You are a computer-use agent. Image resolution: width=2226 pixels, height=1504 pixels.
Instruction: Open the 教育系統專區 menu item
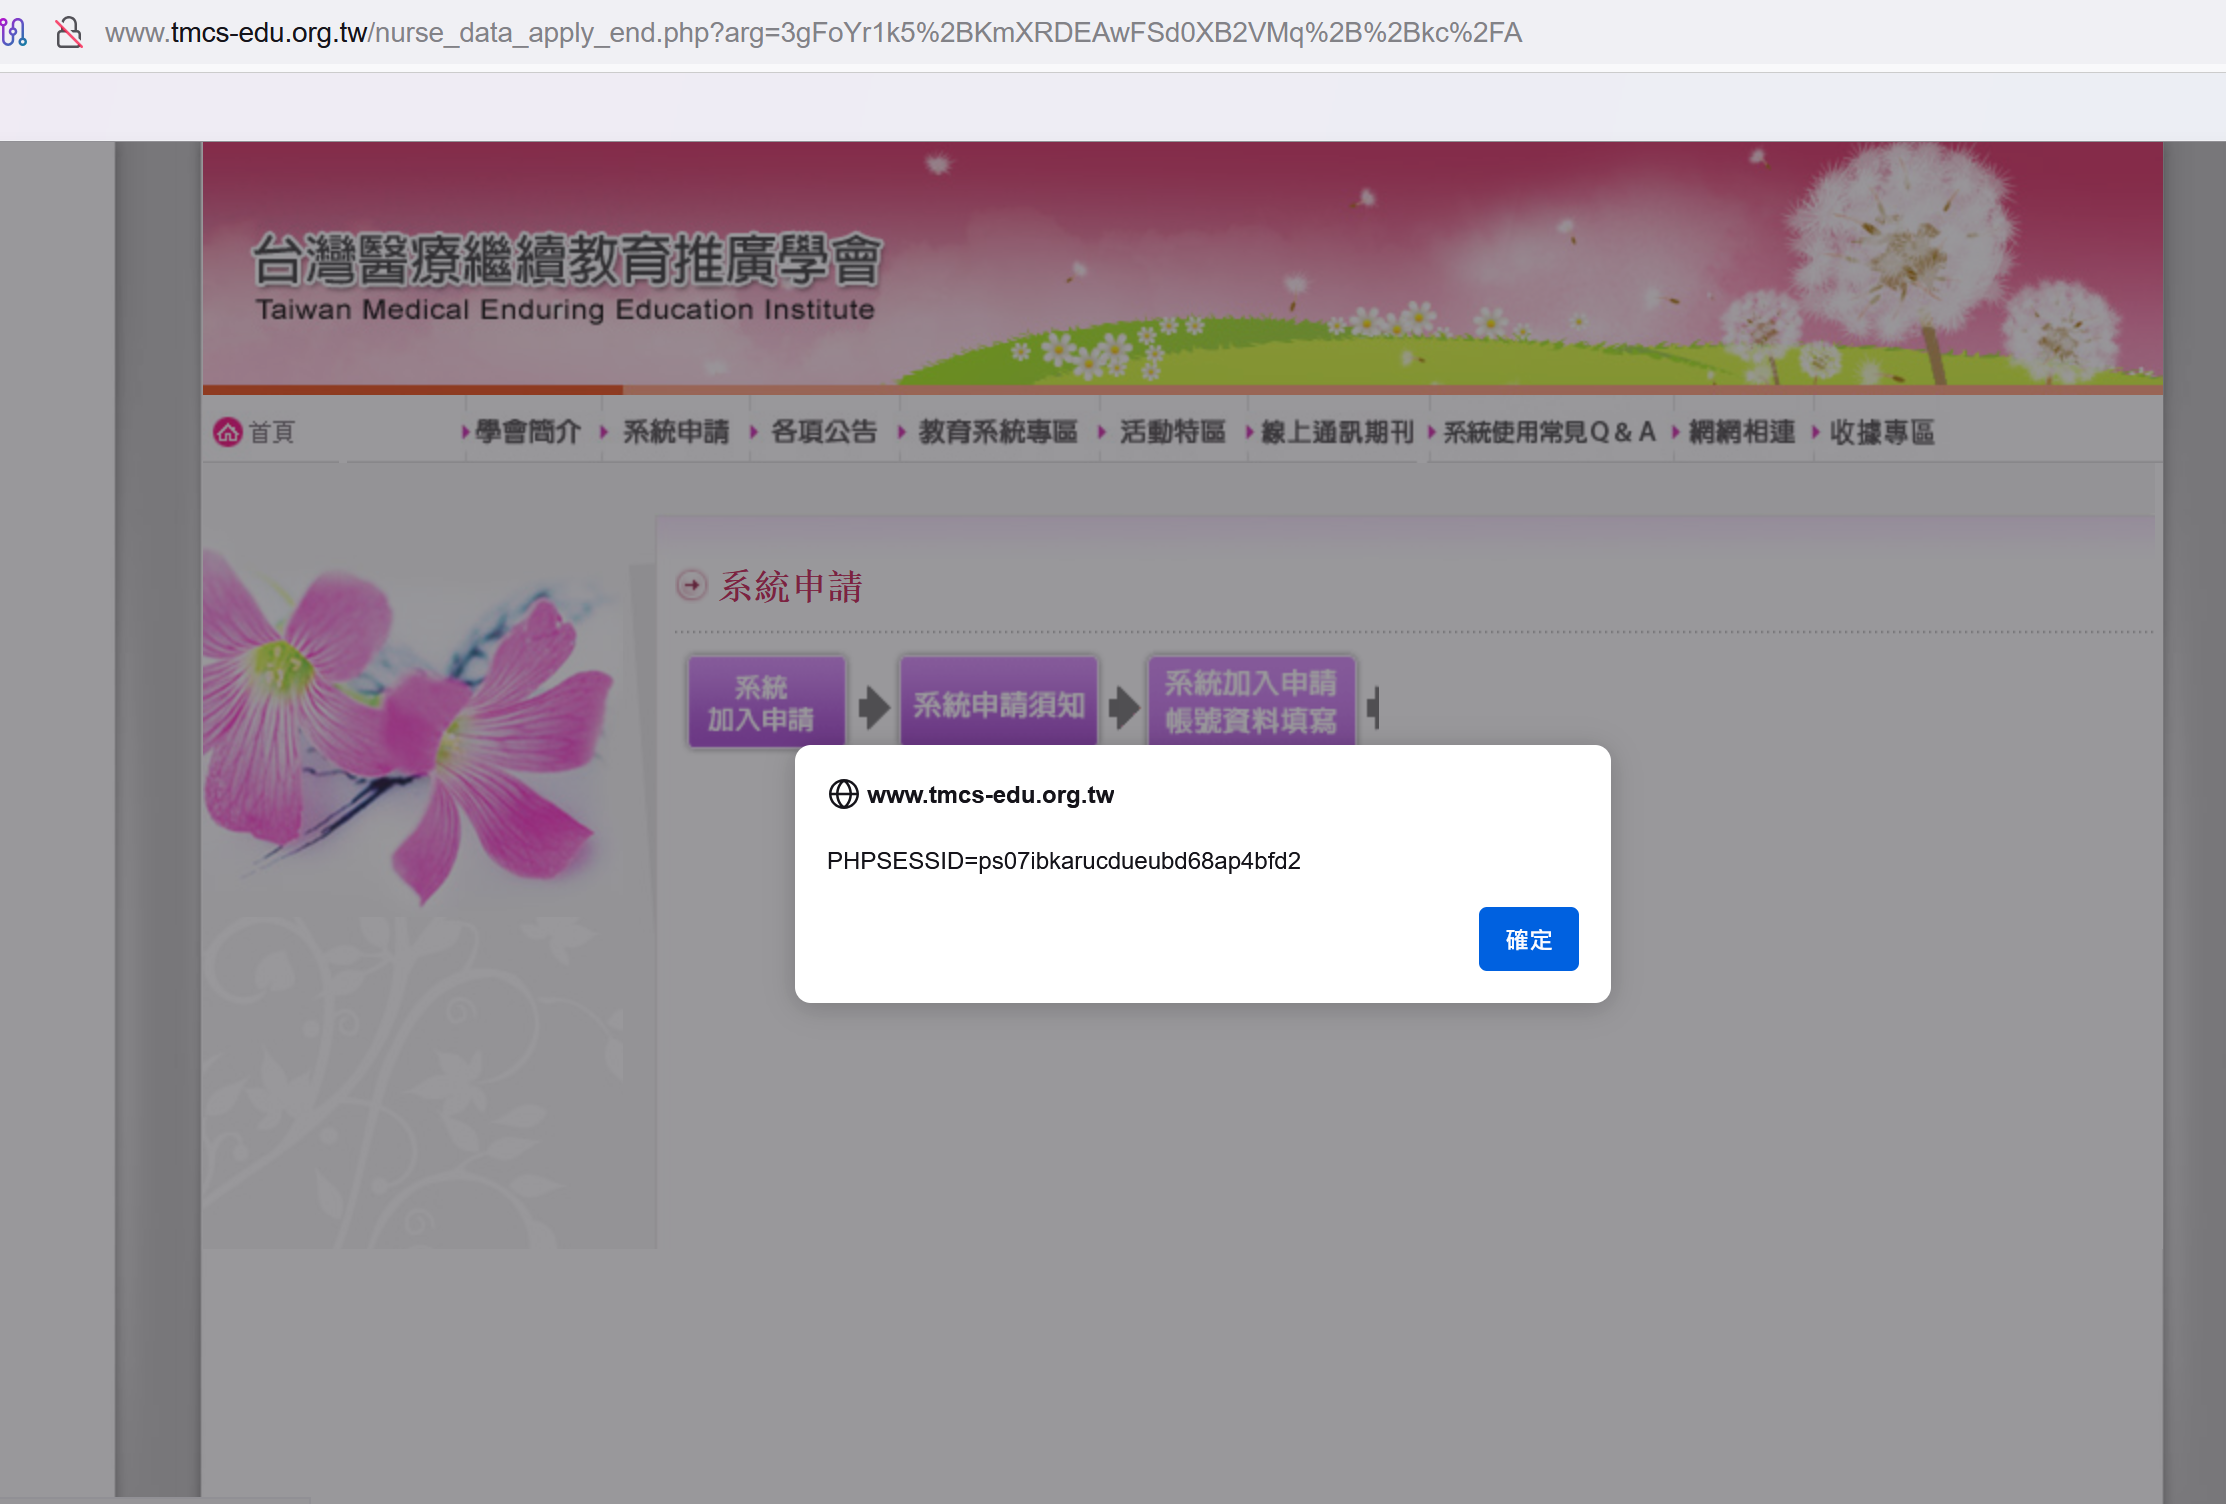pos(998,432)
